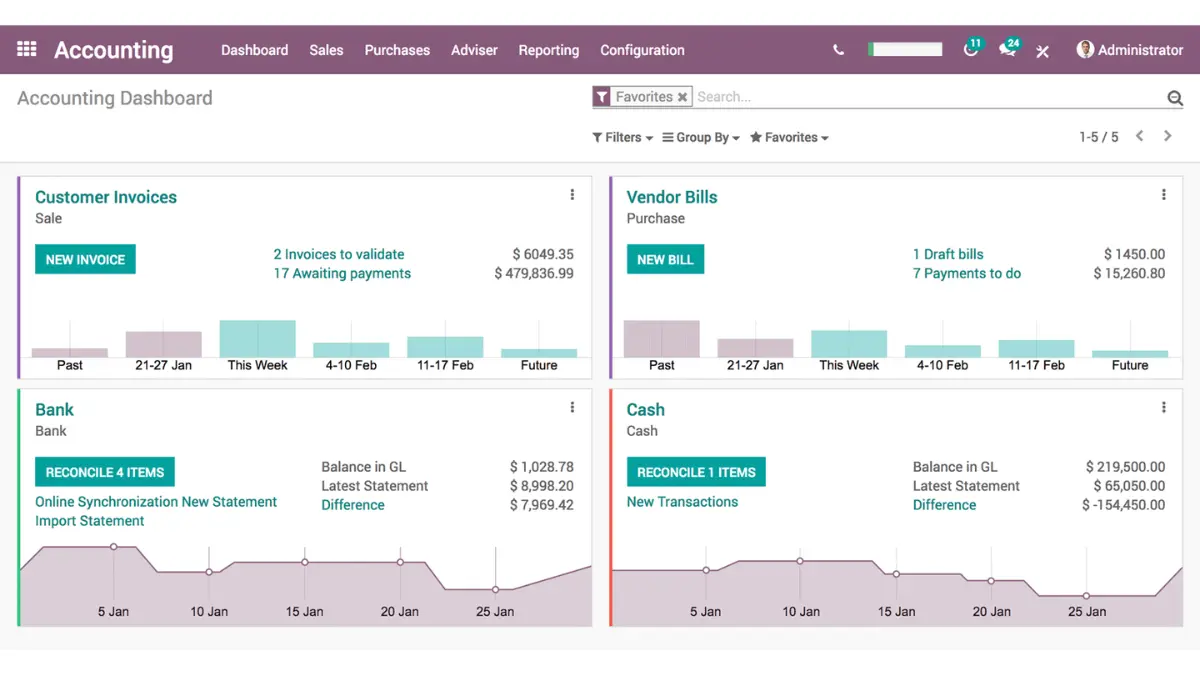
Task: Open the Favorites dropdown menu
Action: 789,137
